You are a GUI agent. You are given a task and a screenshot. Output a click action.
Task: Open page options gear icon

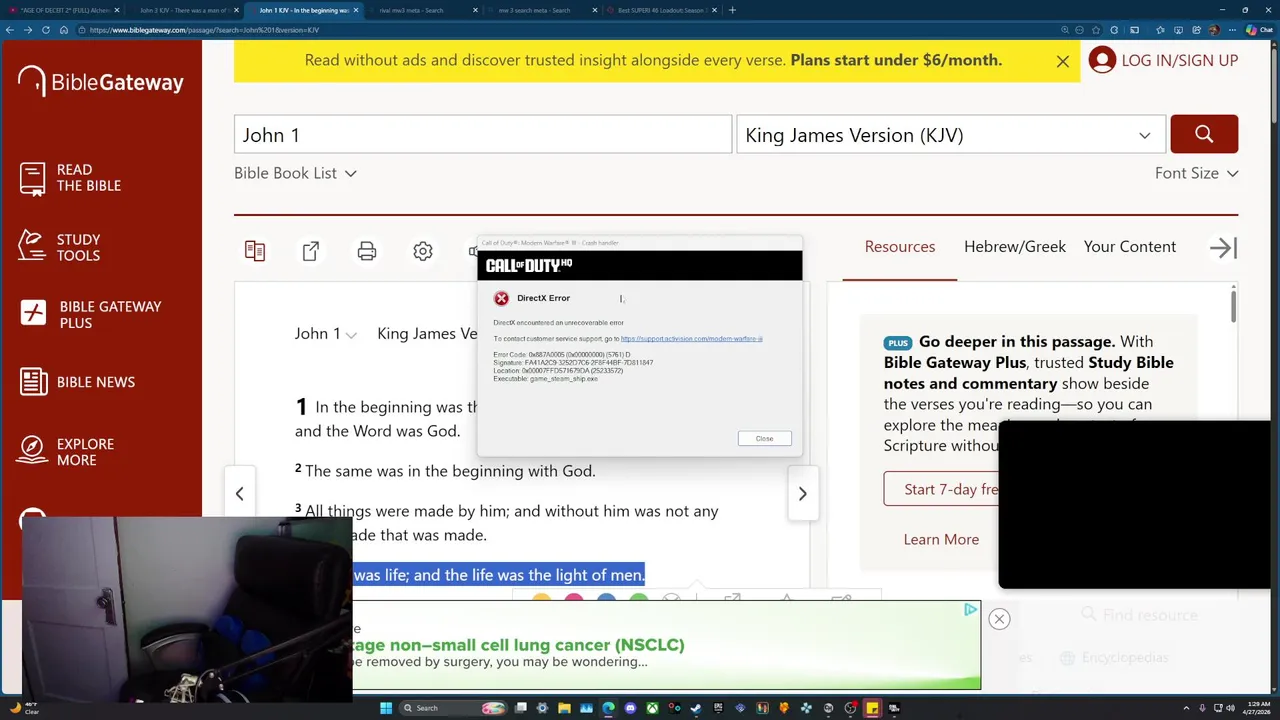tap(423, 251)
